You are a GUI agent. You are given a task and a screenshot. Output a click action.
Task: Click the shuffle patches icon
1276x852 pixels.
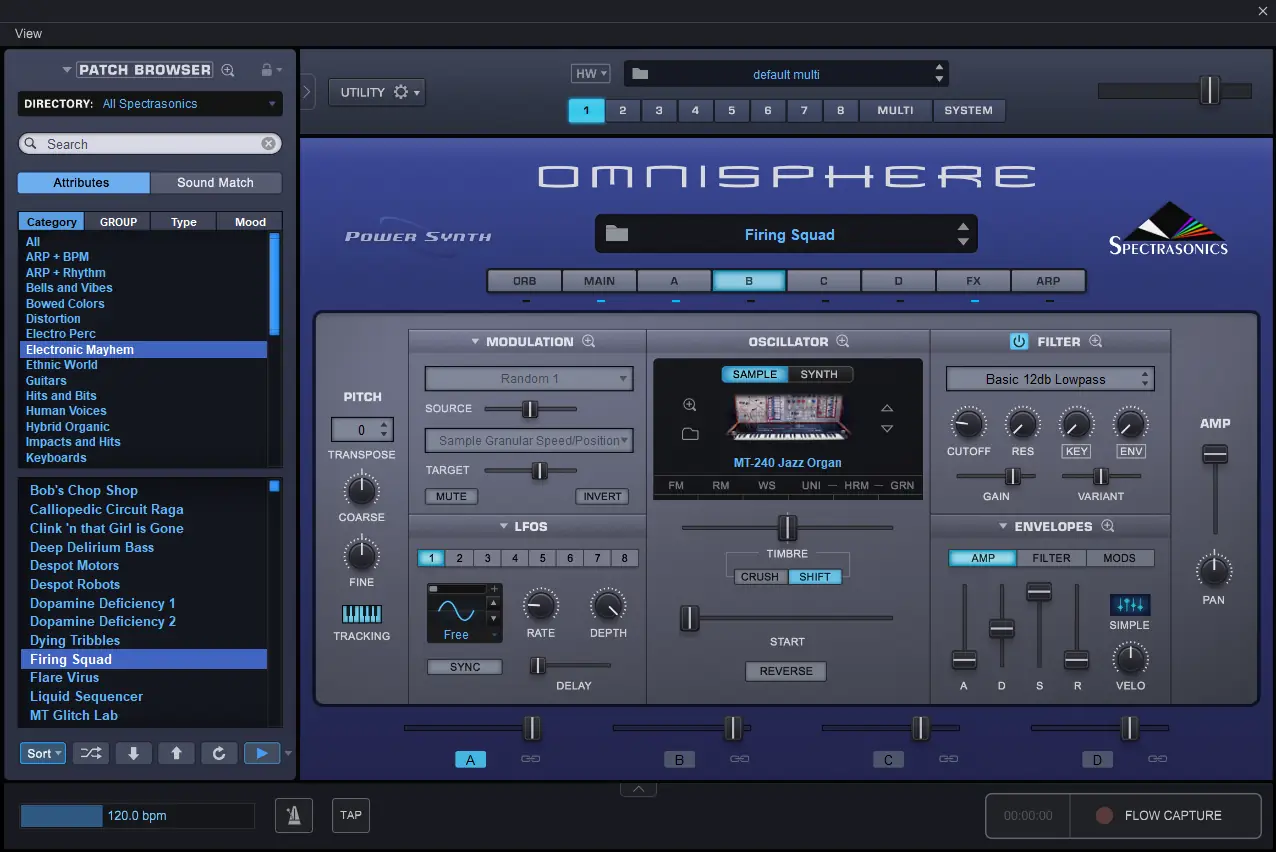90,753
